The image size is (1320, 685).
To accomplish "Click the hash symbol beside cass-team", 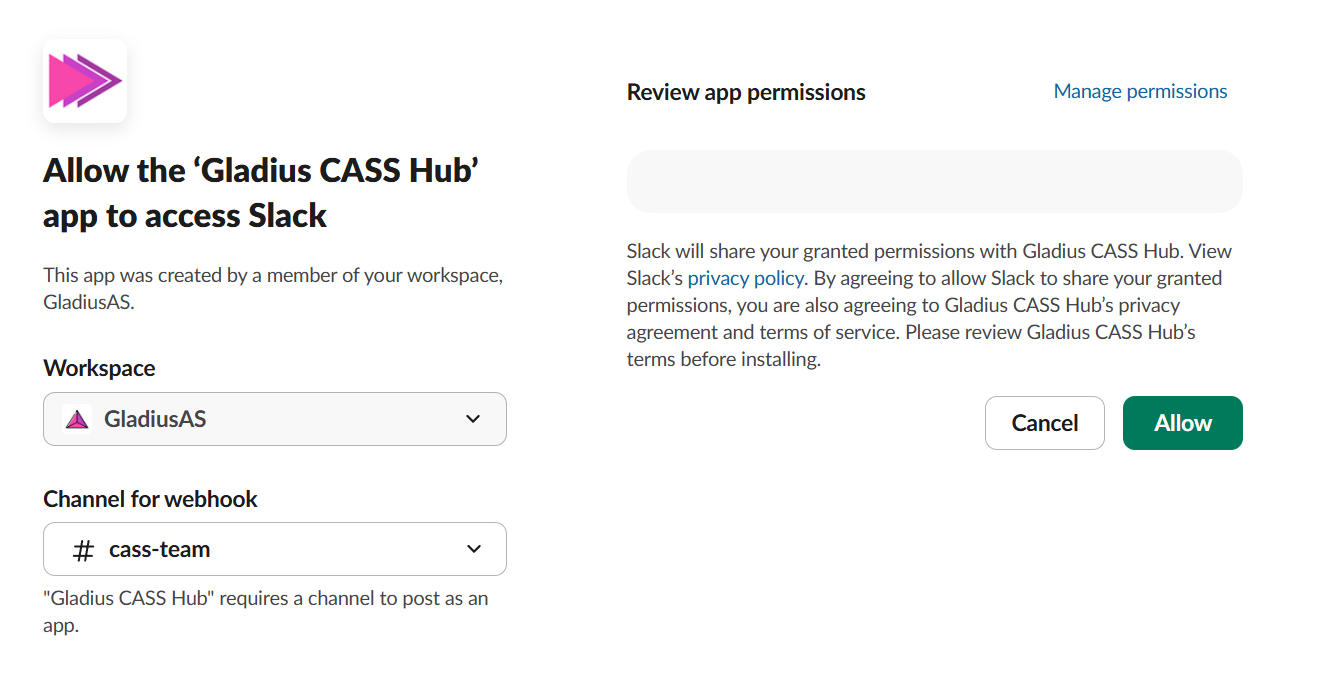I will [84, 550].
